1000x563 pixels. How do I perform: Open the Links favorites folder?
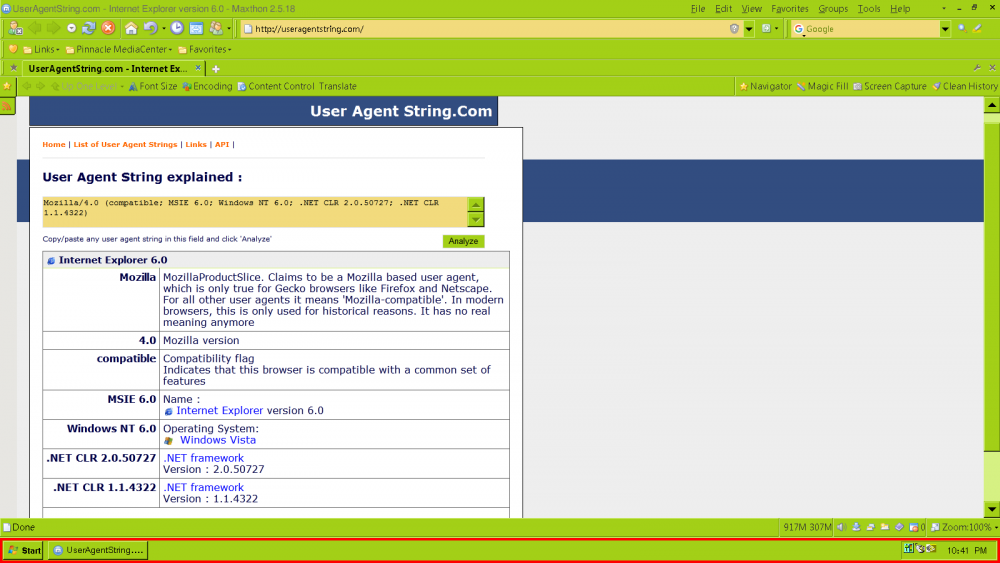pos(41,49)
